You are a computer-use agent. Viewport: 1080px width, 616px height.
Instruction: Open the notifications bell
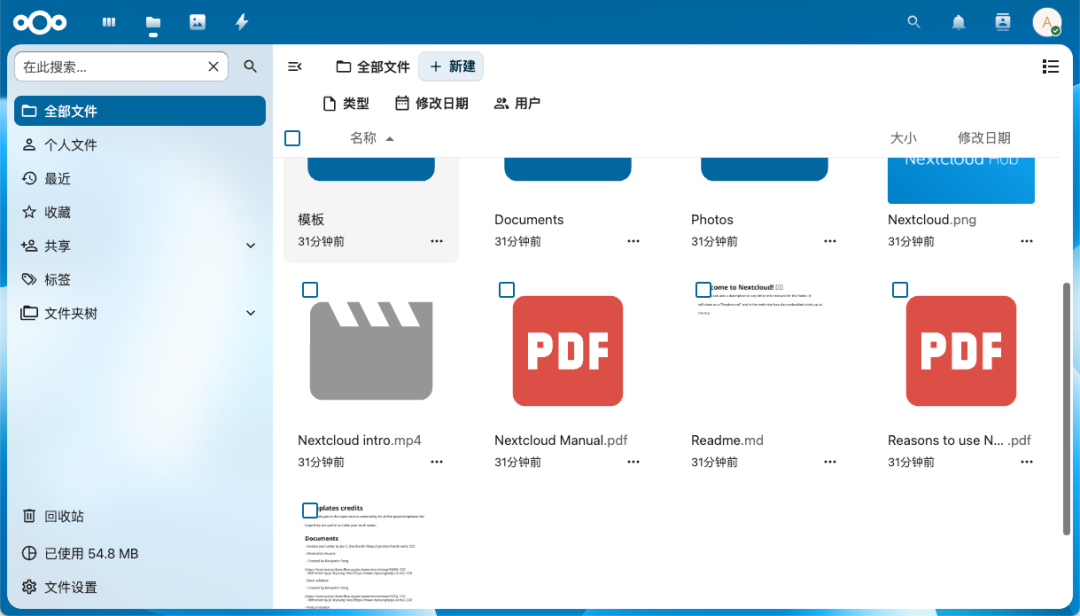957,22
